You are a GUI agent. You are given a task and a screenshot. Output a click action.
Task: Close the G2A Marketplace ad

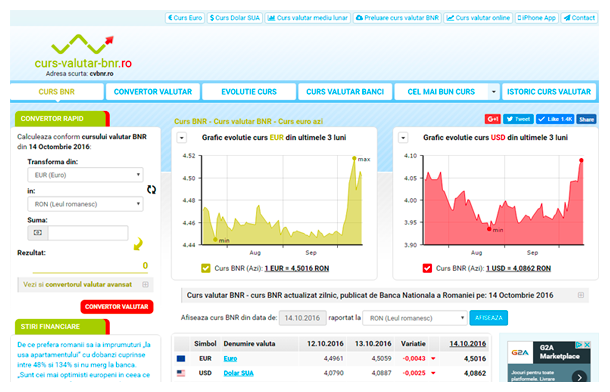click(587, 345)
